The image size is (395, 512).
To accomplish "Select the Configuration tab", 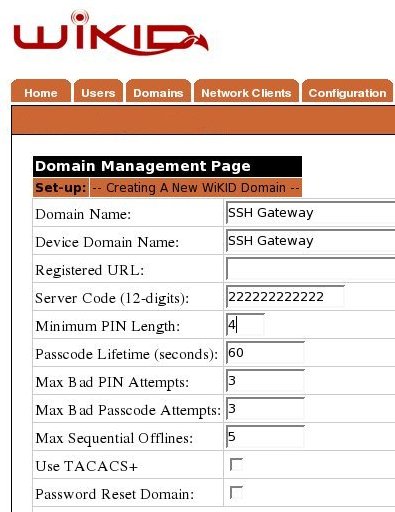I will pos(347,91).
